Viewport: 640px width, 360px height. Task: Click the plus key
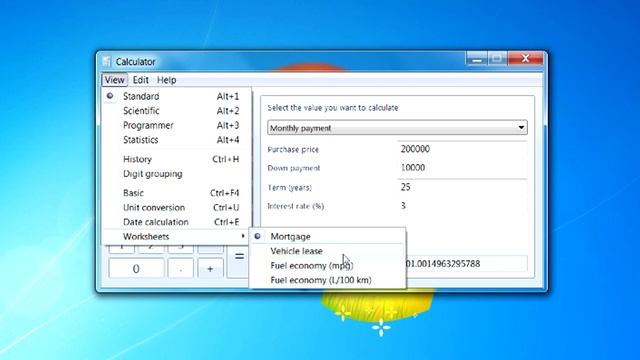(x=210, y=269)
